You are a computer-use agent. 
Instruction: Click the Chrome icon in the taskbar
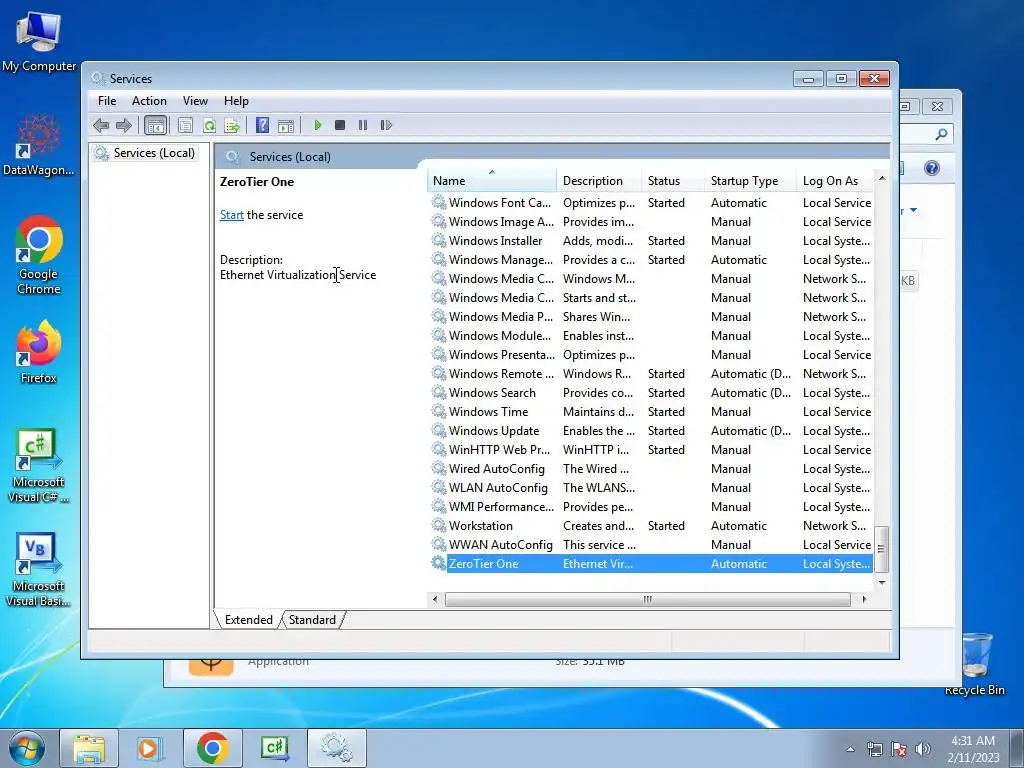[212, 749]
